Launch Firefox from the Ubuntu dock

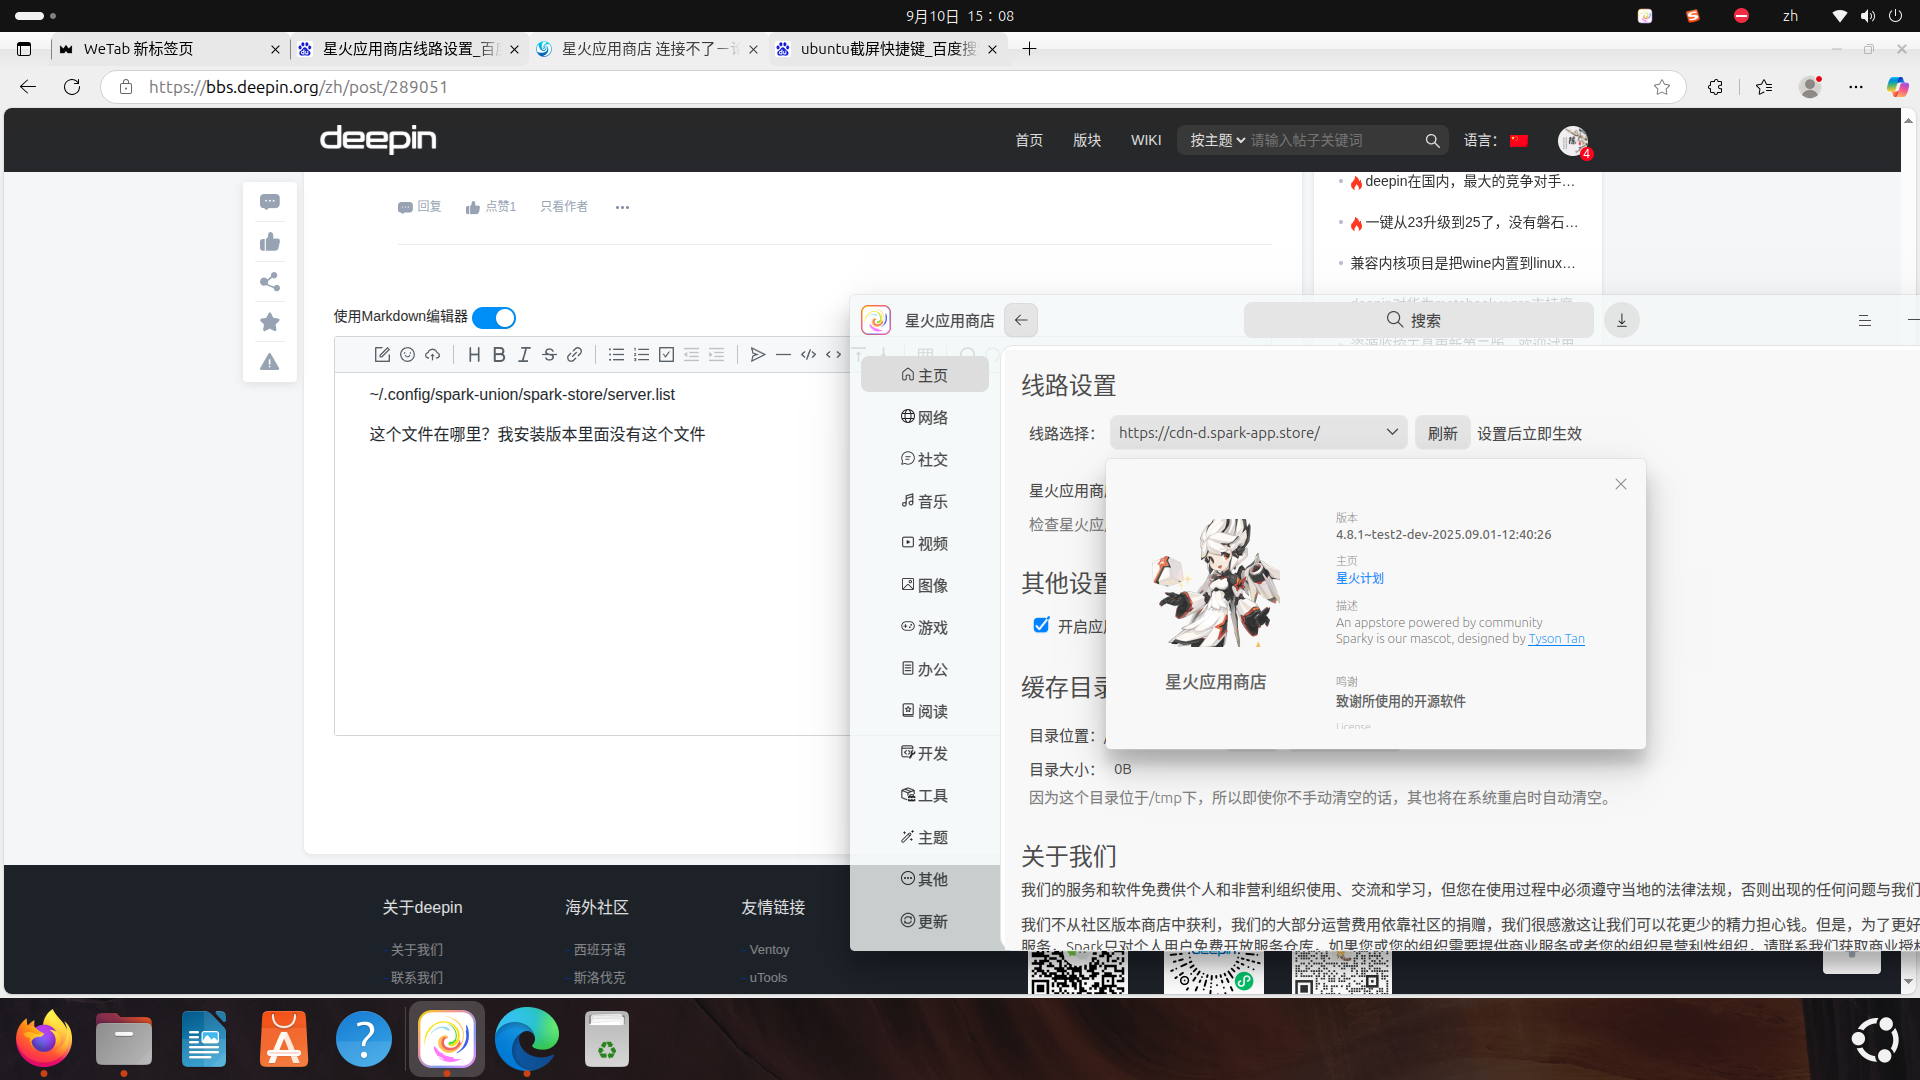point(44,1040)
